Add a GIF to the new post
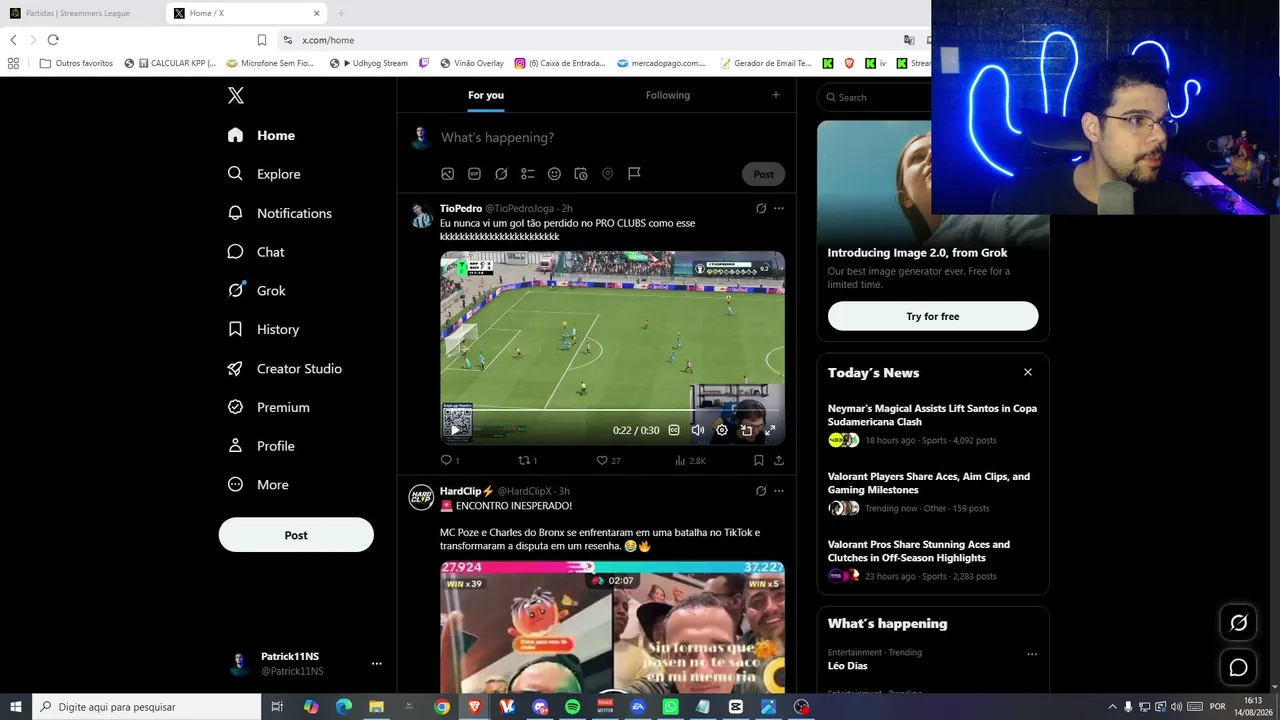 tap(475, 174)
